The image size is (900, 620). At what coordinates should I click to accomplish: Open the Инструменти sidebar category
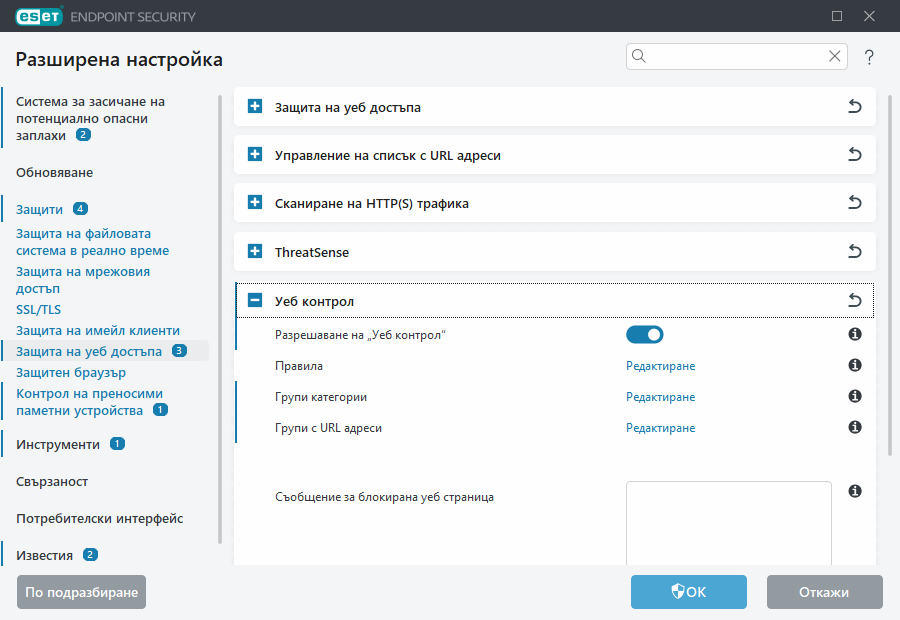click(x=58, y=444)
